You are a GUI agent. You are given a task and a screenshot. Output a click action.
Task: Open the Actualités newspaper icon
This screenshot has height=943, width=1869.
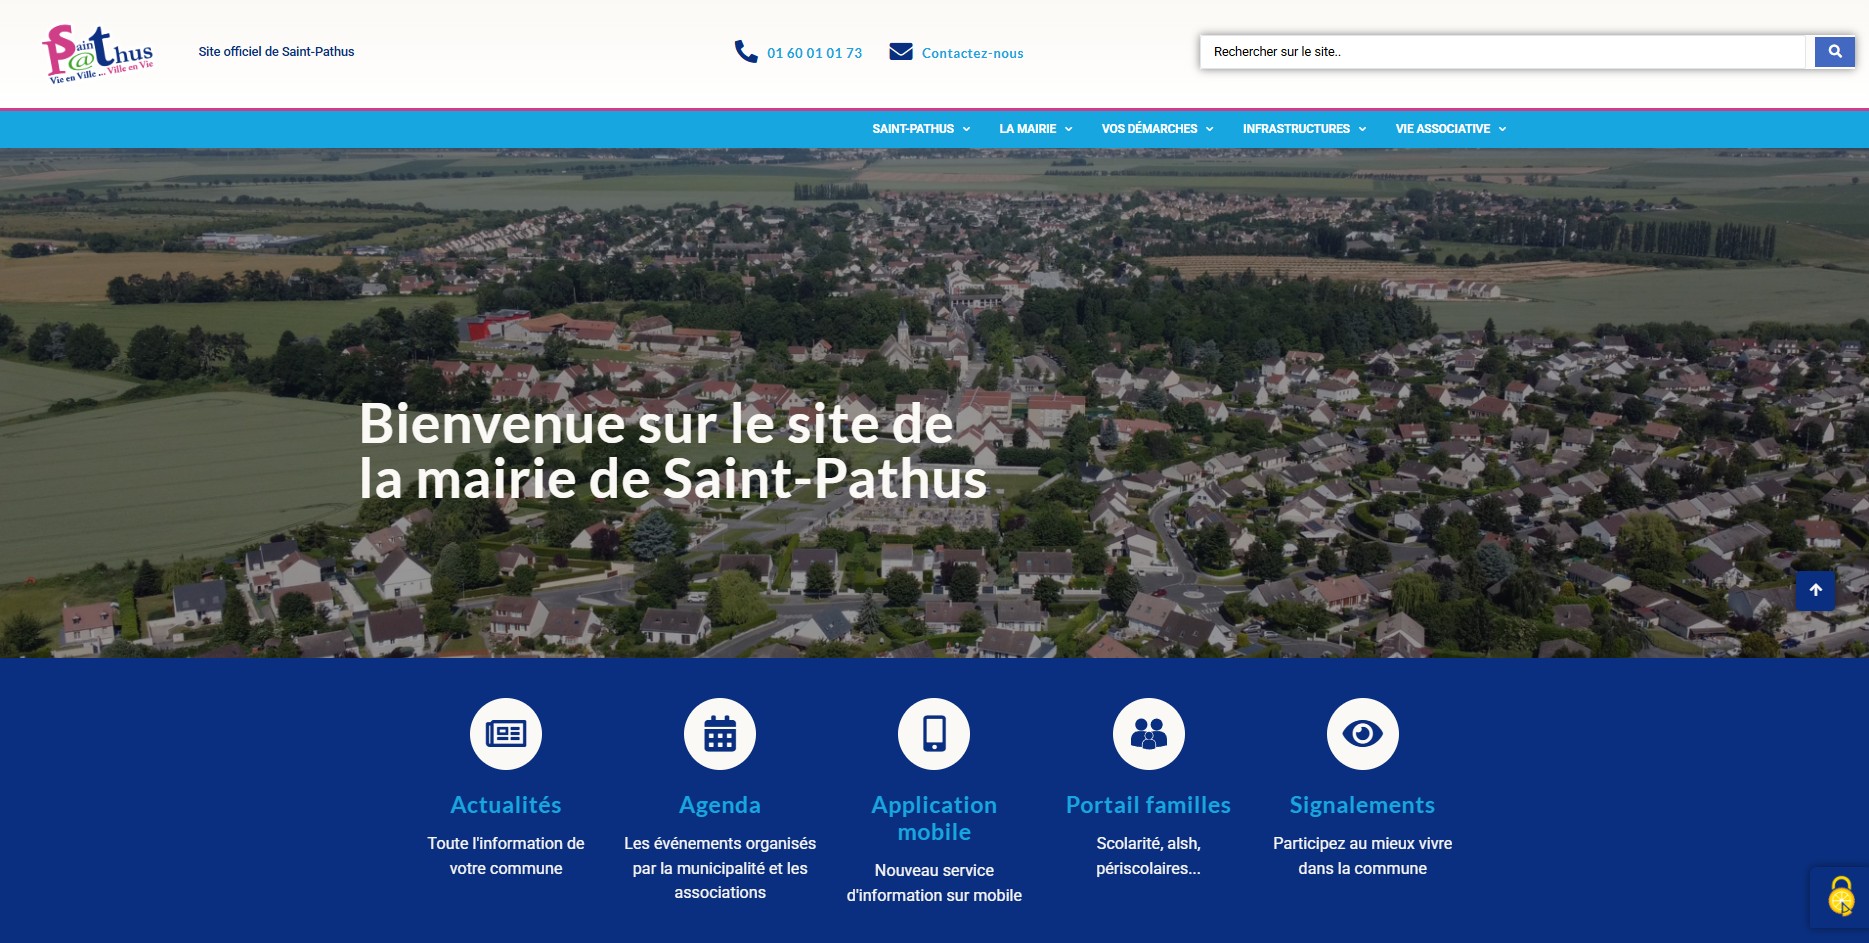click(506, 734)
